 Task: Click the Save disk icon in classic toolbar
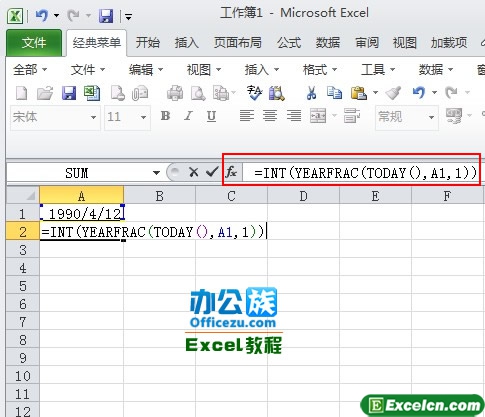[x=69, y=93]
